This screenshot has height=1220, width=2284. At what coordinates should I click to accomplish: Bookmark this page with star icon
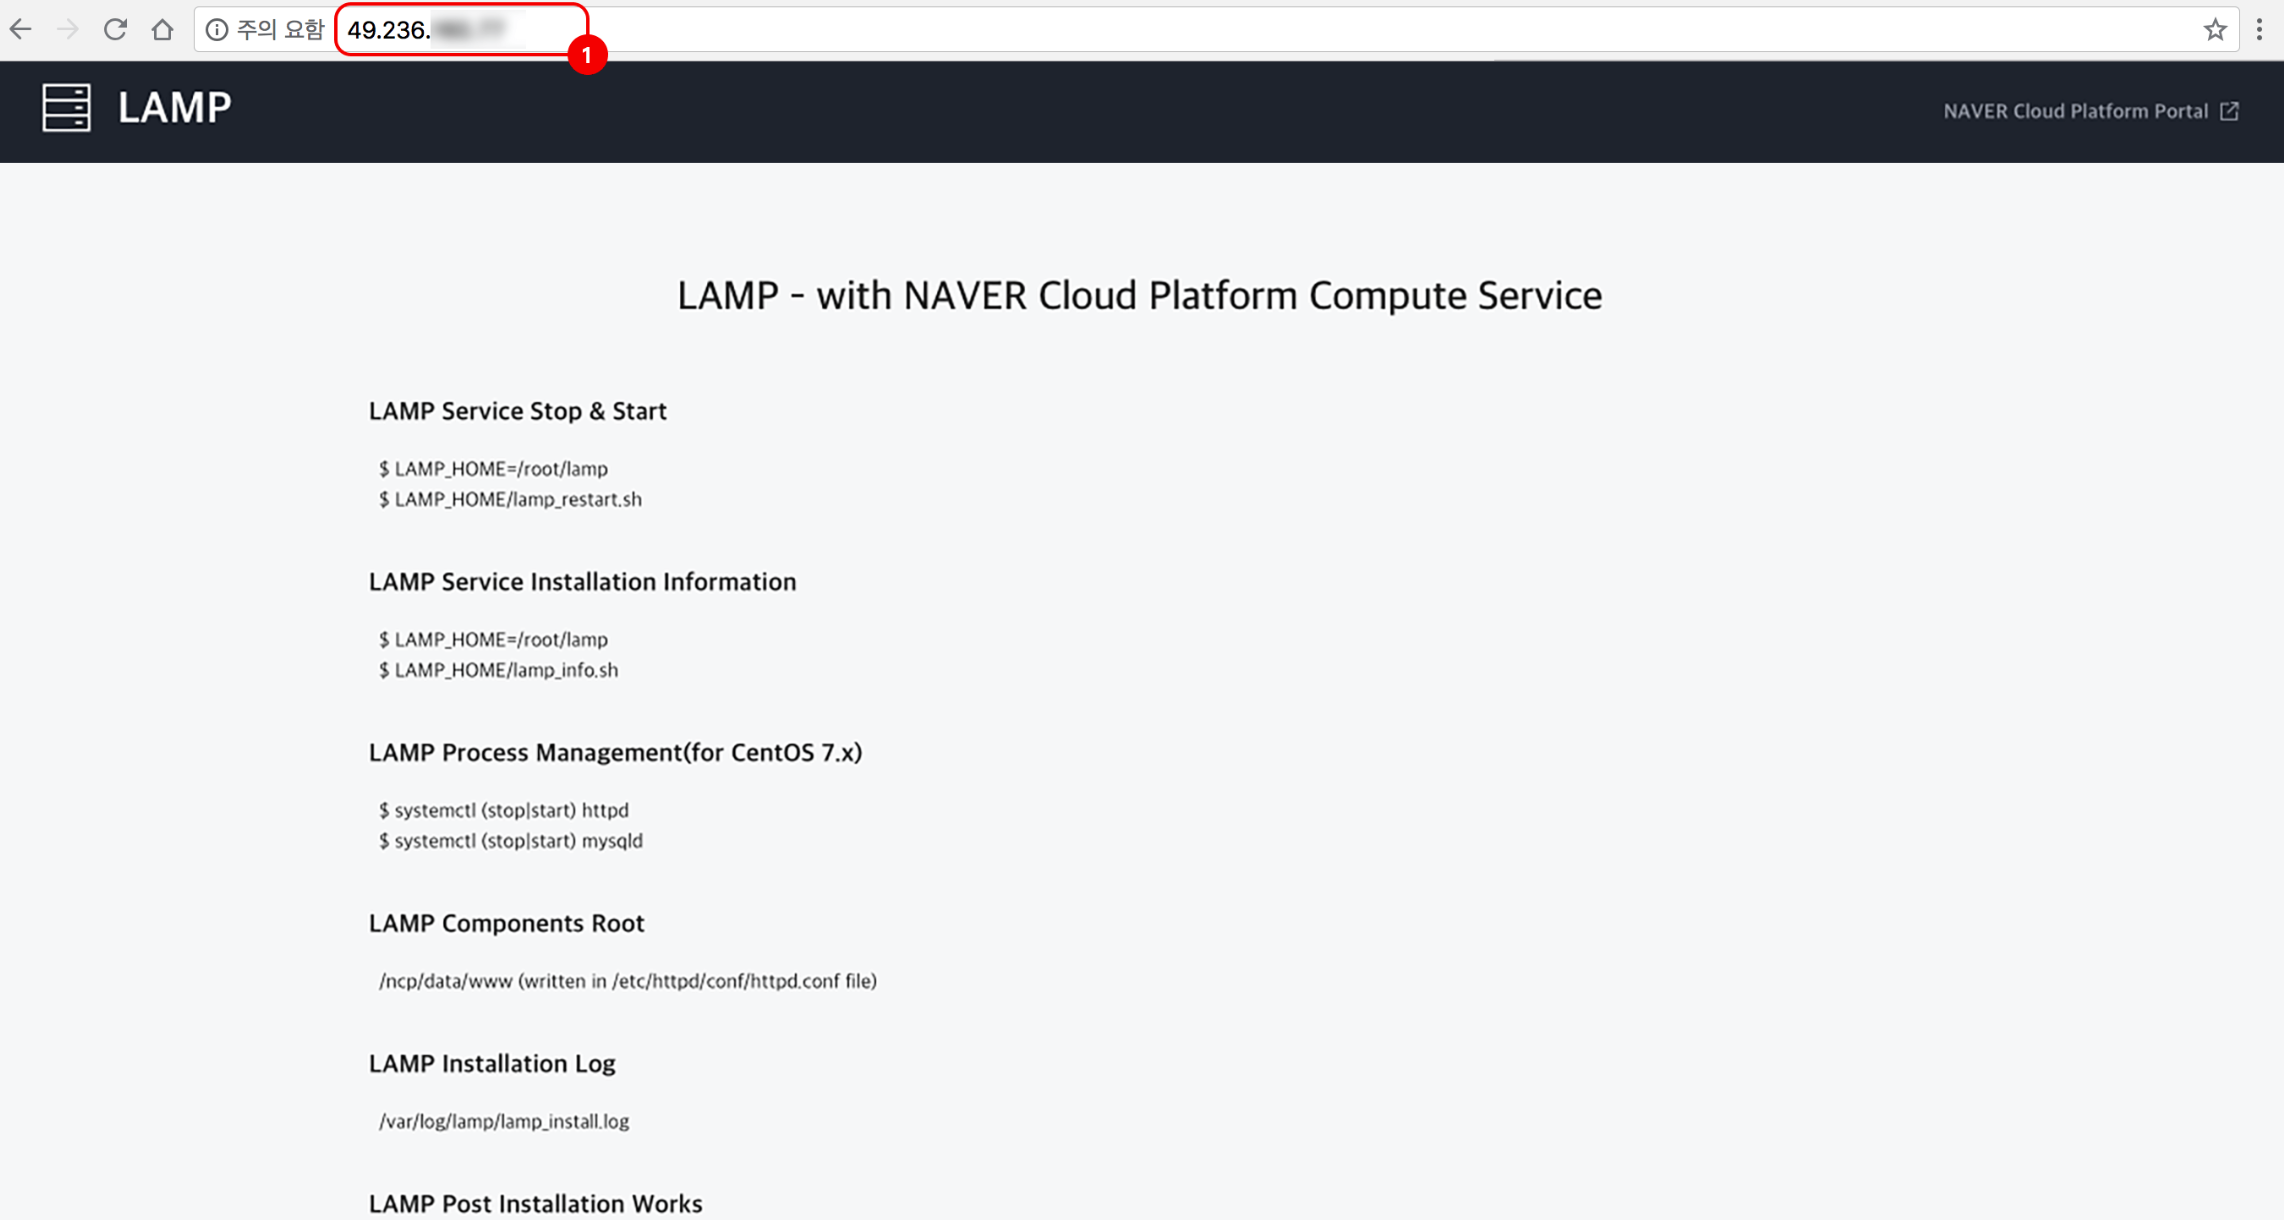(x=2214, y=30)
